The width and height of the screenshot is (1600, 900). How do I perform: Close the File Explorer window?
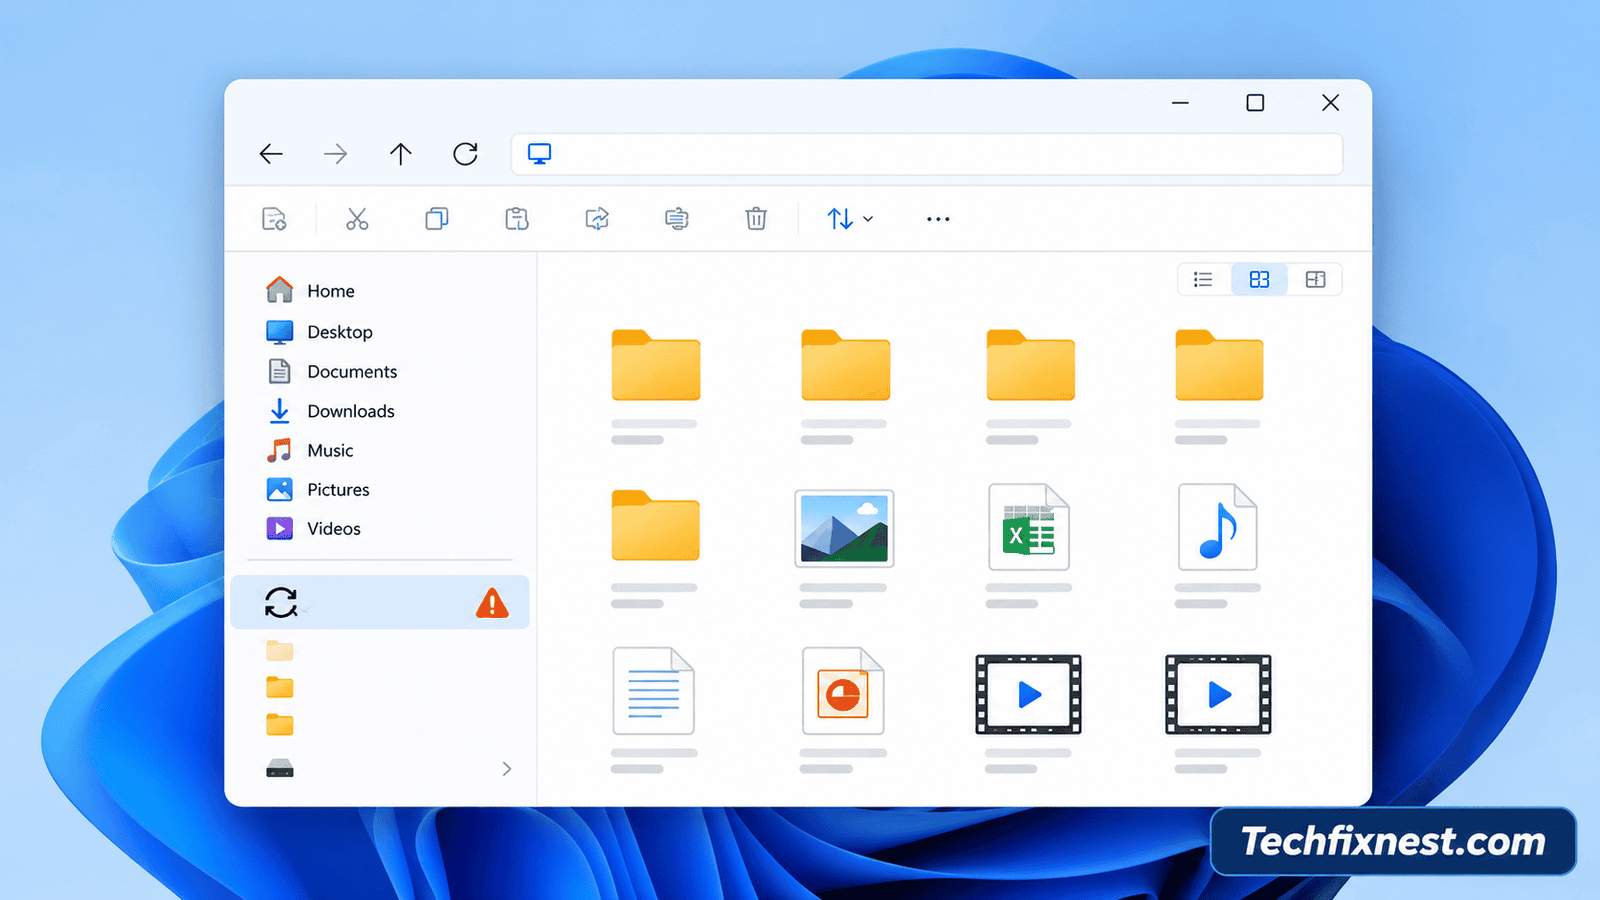point(1330,103)
